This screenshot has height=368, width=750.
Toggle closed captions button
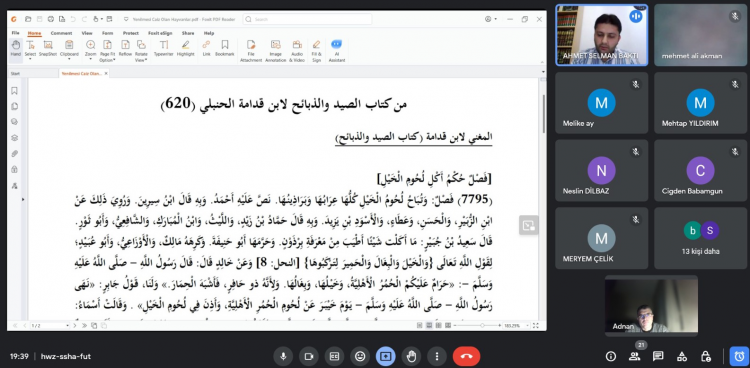click(x=334, y=357)
